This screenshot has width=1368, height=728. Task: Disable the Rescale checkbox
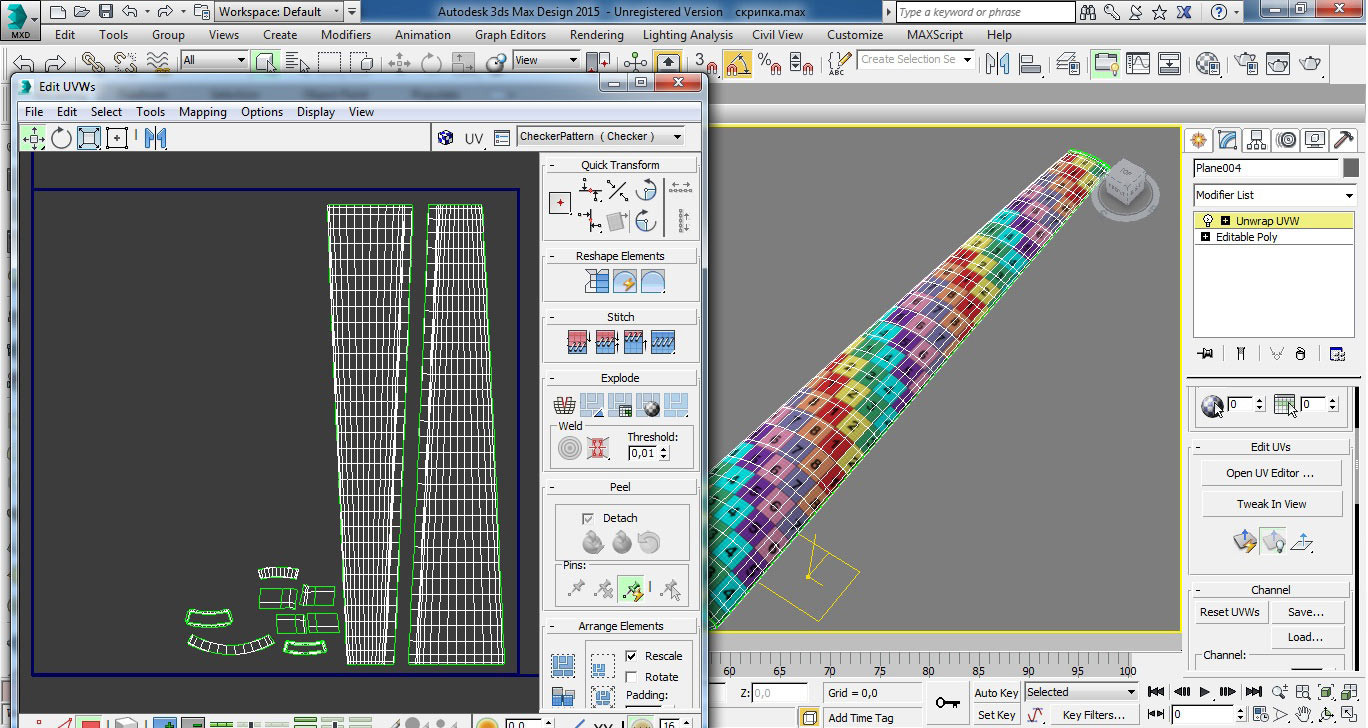[631, 656]
